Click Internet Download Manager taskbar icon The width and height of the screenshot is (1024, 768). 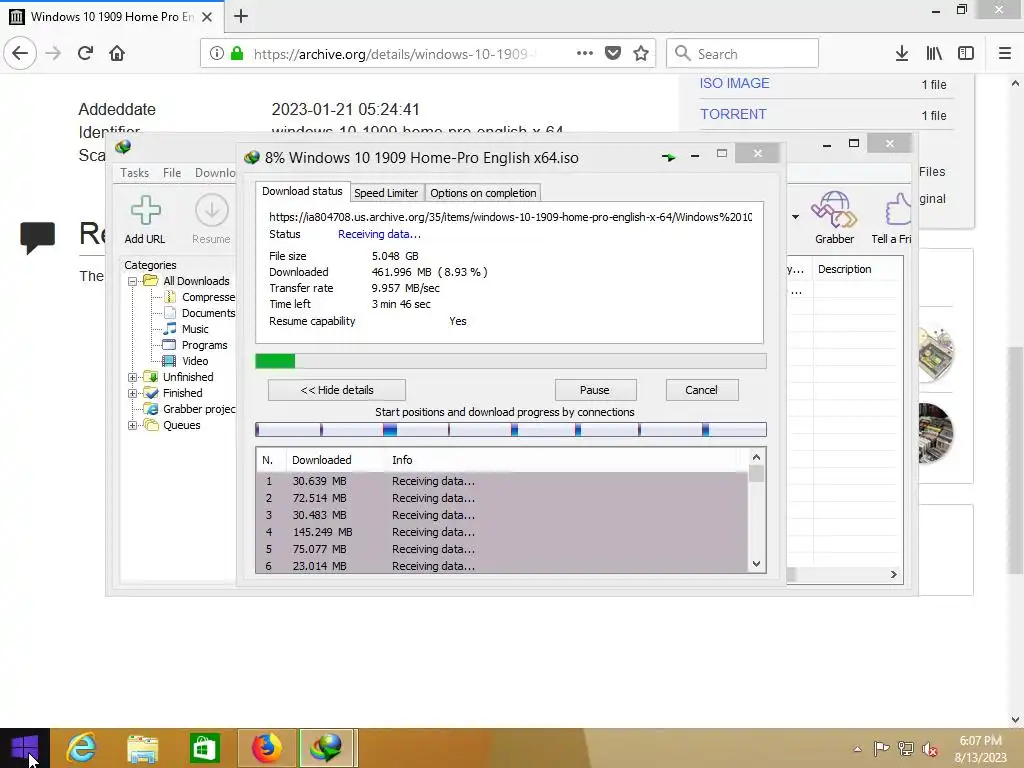pos(327,748)
